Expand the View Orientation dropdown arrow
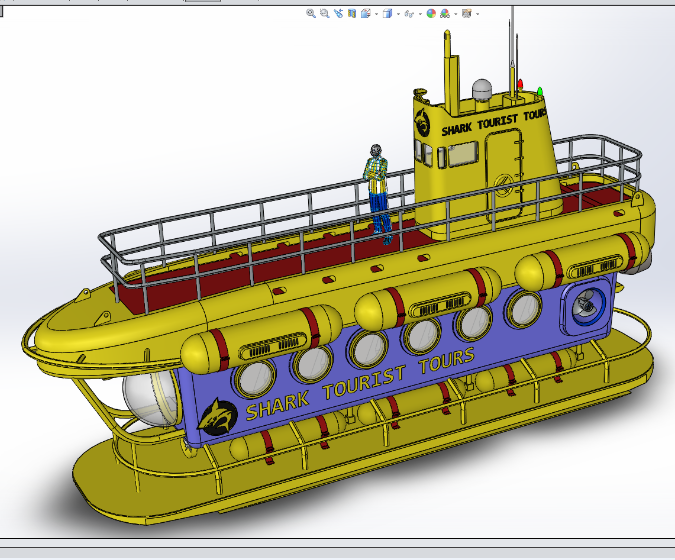The height and width of the screenshot is (560, 675). click(x=376, y=14)
